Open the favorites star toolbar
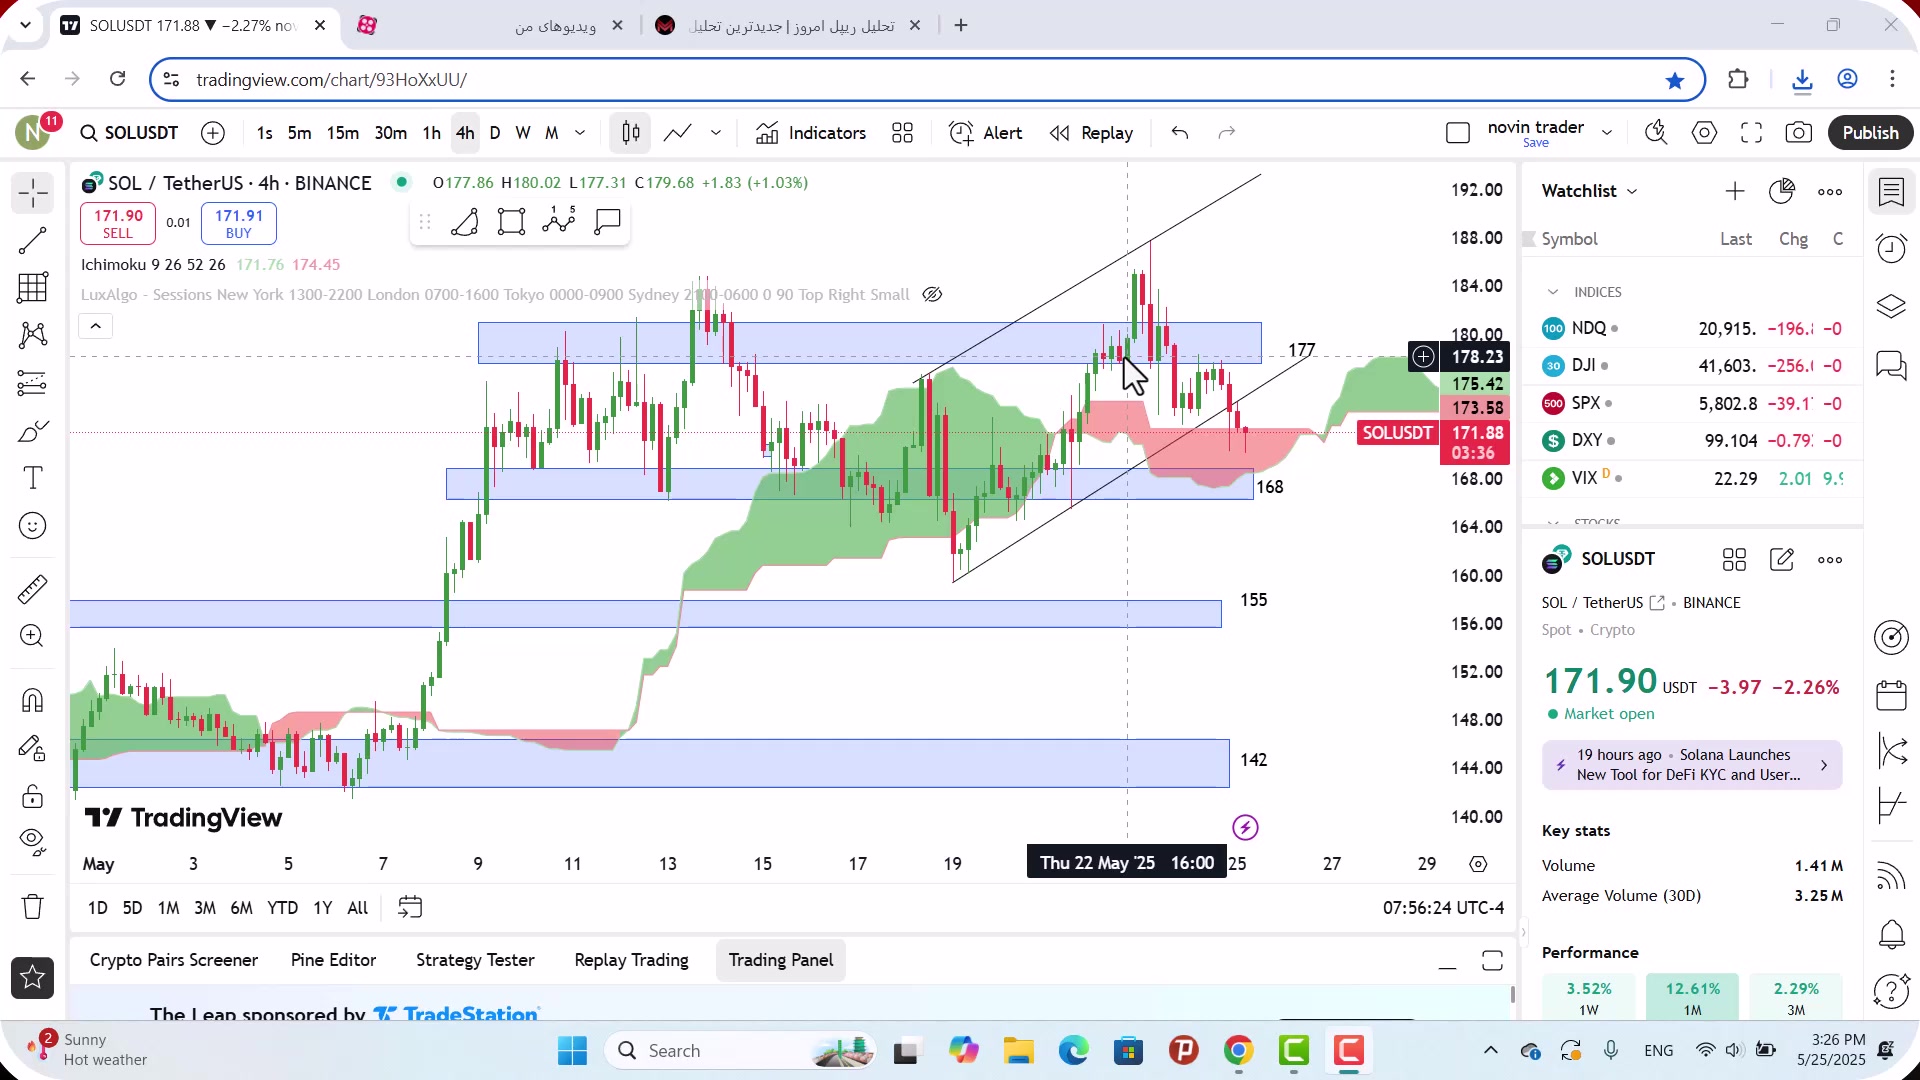The height and width of the screenshot is (1080, 1920). [33, 978]
